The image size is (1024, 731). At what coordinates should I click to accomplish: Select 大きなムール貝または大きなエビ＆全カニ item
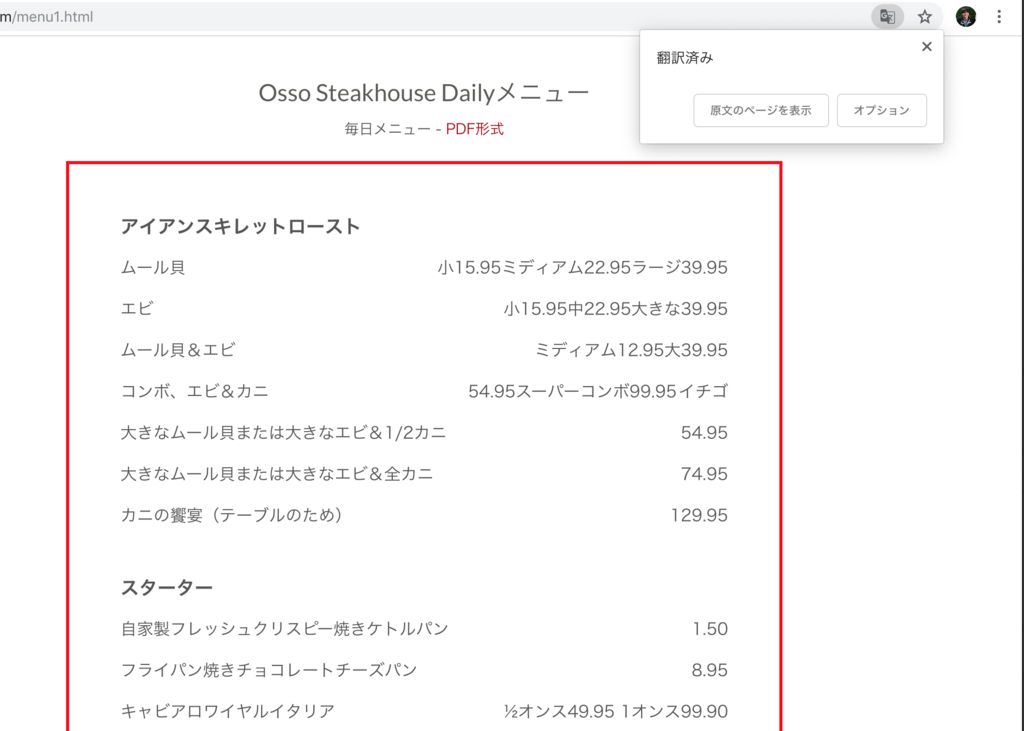[x=277, y=474]
